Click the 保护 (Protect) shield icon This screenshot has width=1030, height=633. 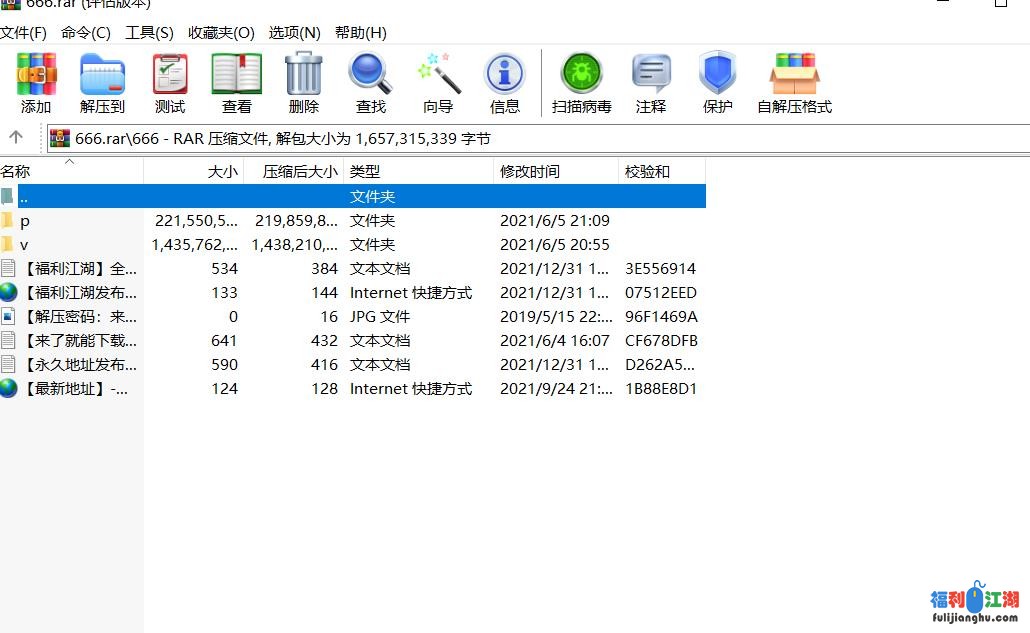click(x=717, y=75)
